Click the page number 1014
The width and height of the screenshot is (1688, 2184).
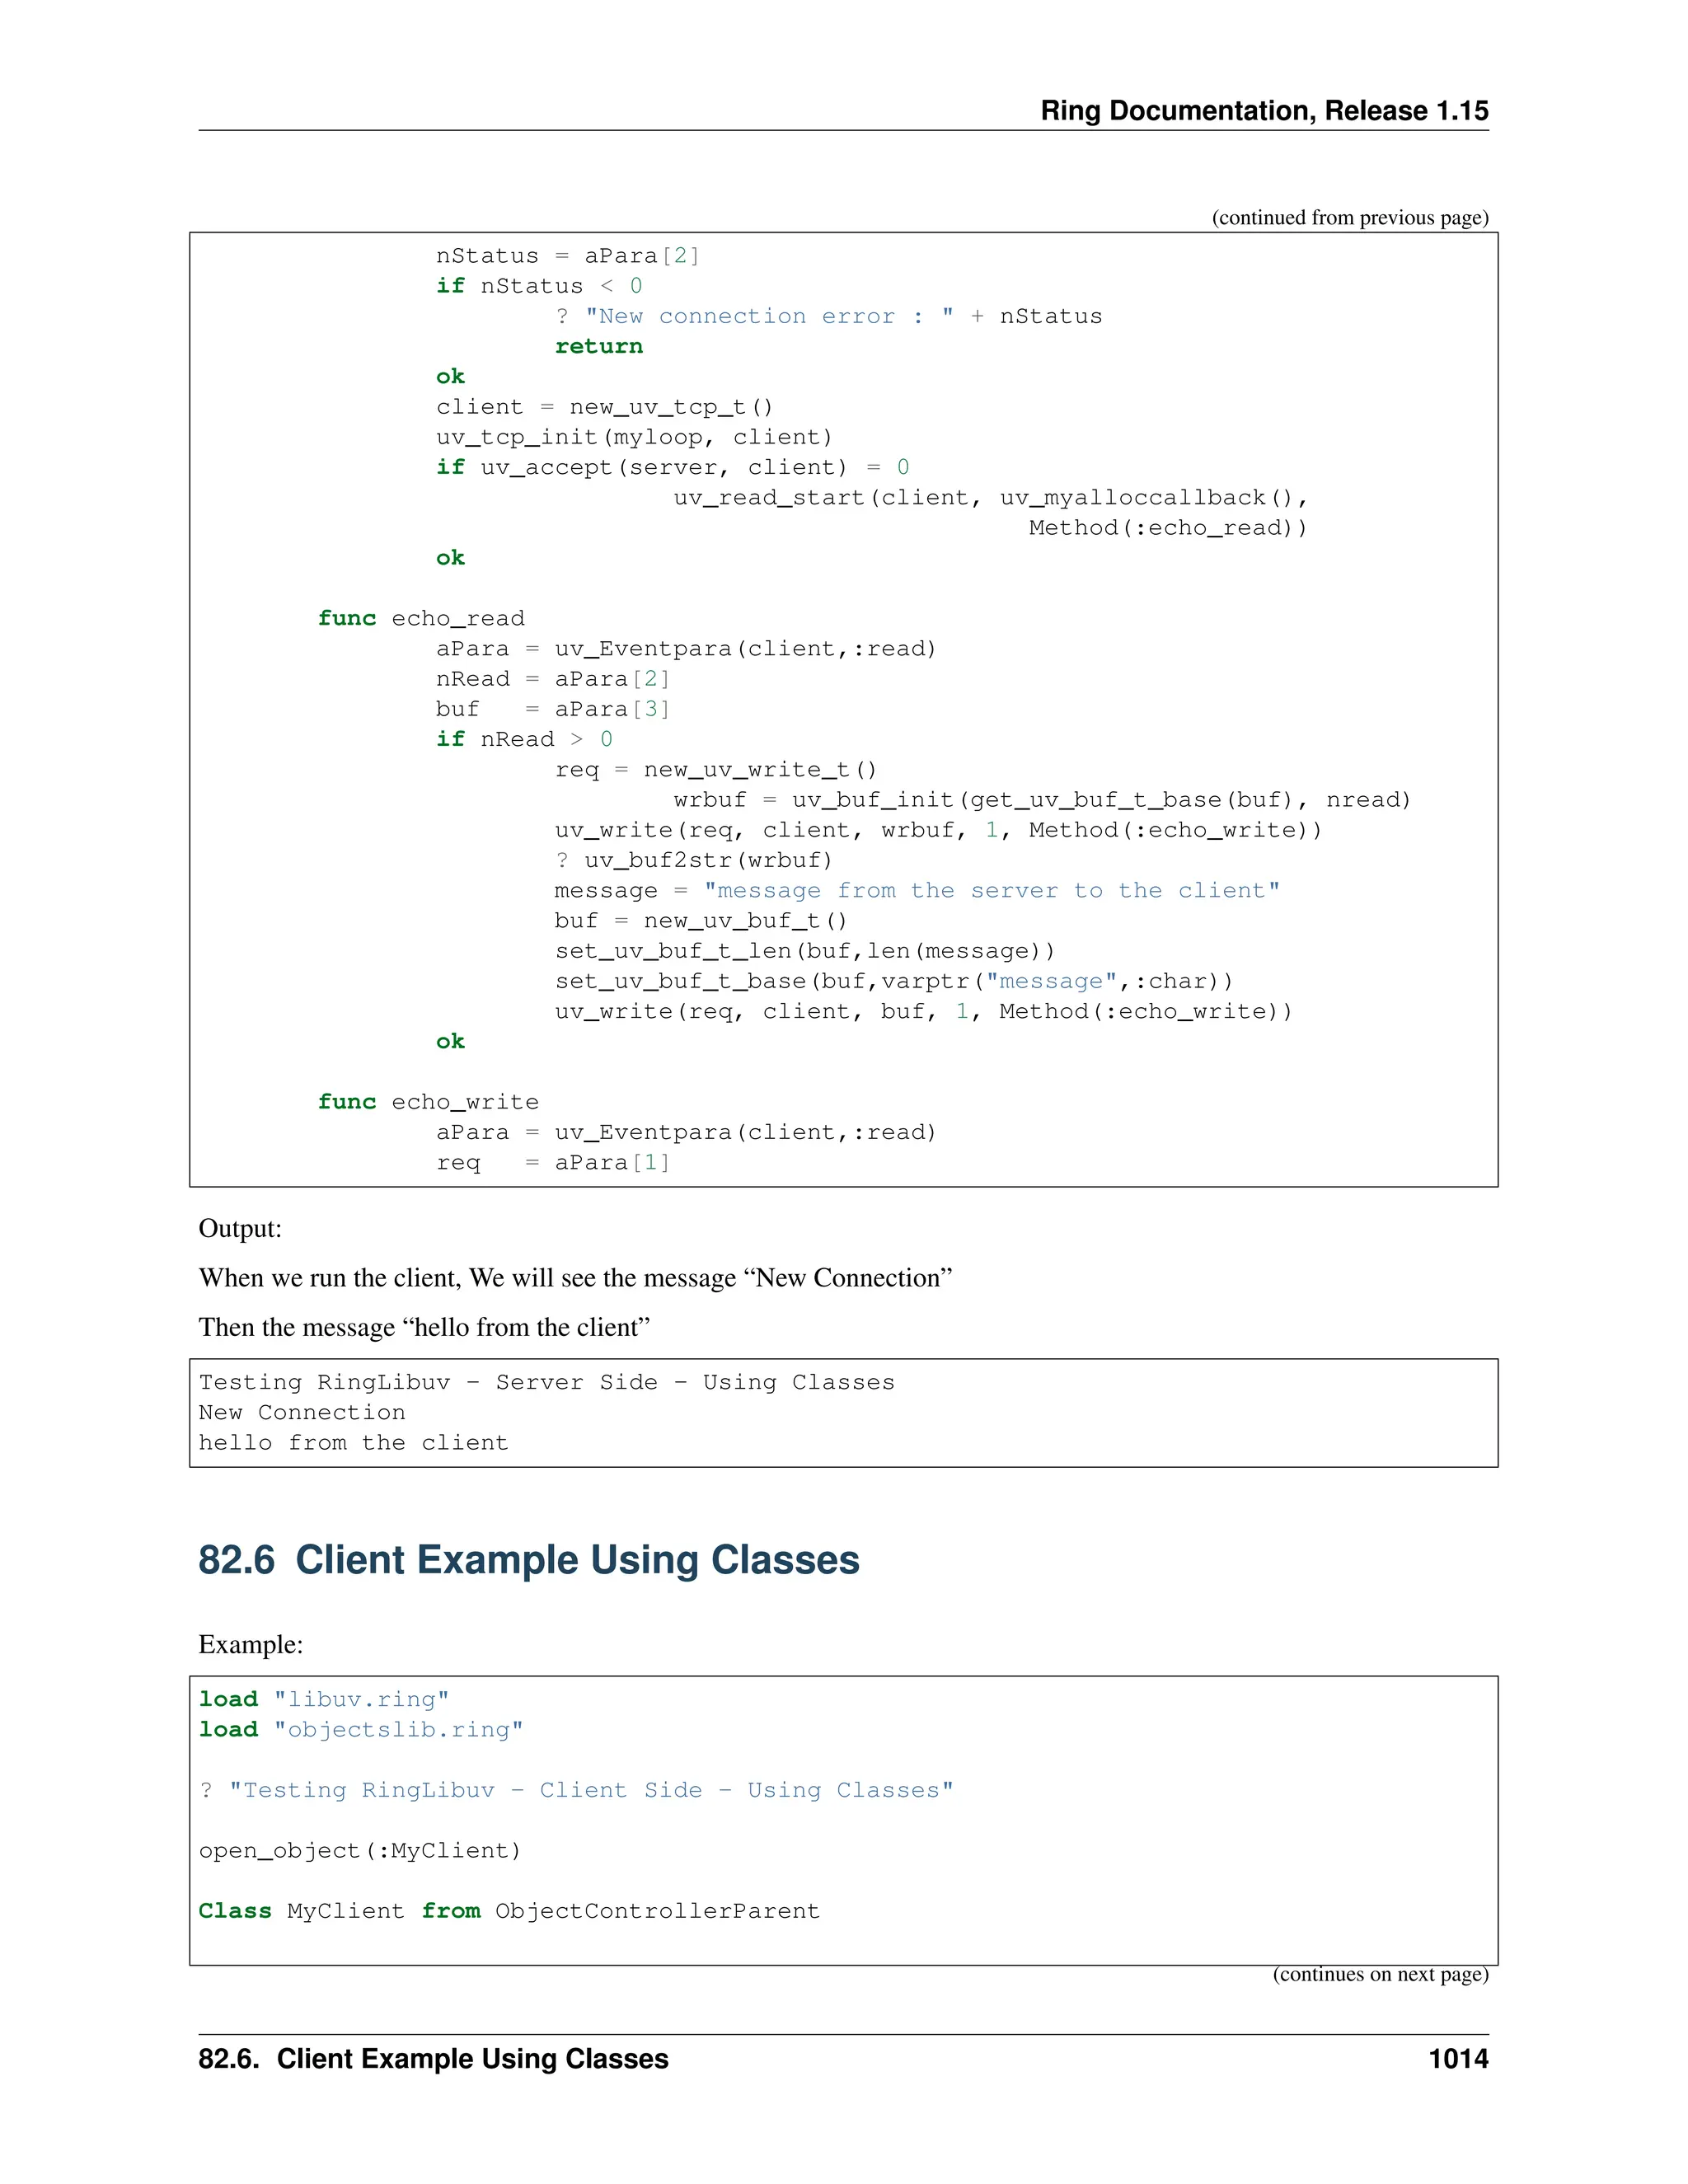(1457, 2059)
